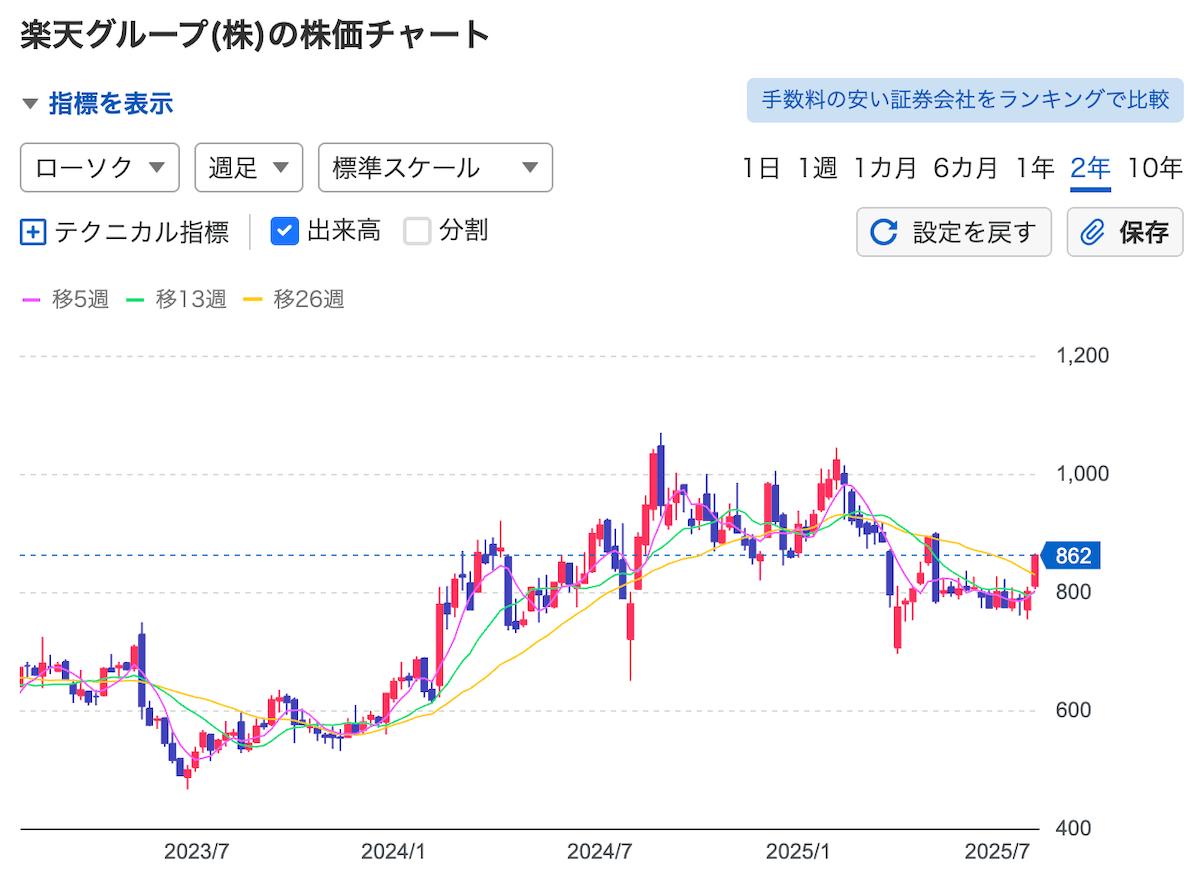Click the 800 price axis label

1074,592
